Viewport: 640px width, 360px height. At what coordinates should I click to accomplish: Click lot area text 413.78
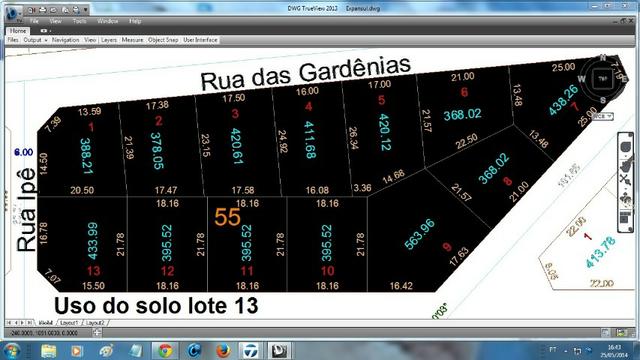pos(601,252)
